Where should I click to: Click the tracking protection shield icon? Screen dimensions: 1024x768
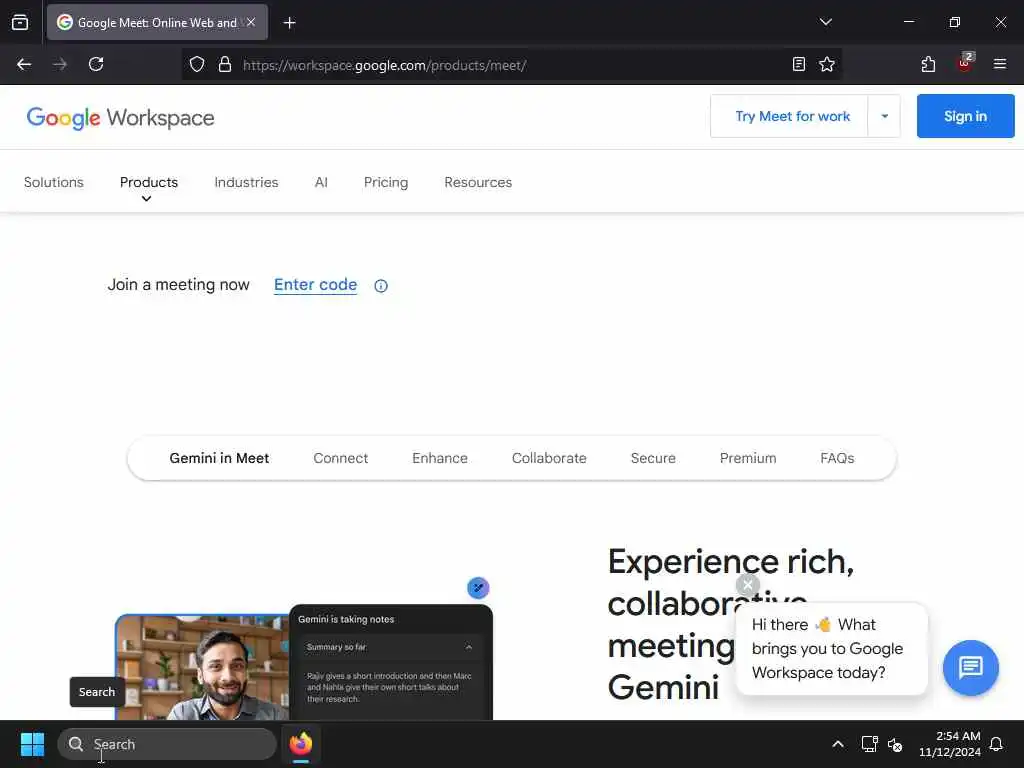[x=197, y=65]
